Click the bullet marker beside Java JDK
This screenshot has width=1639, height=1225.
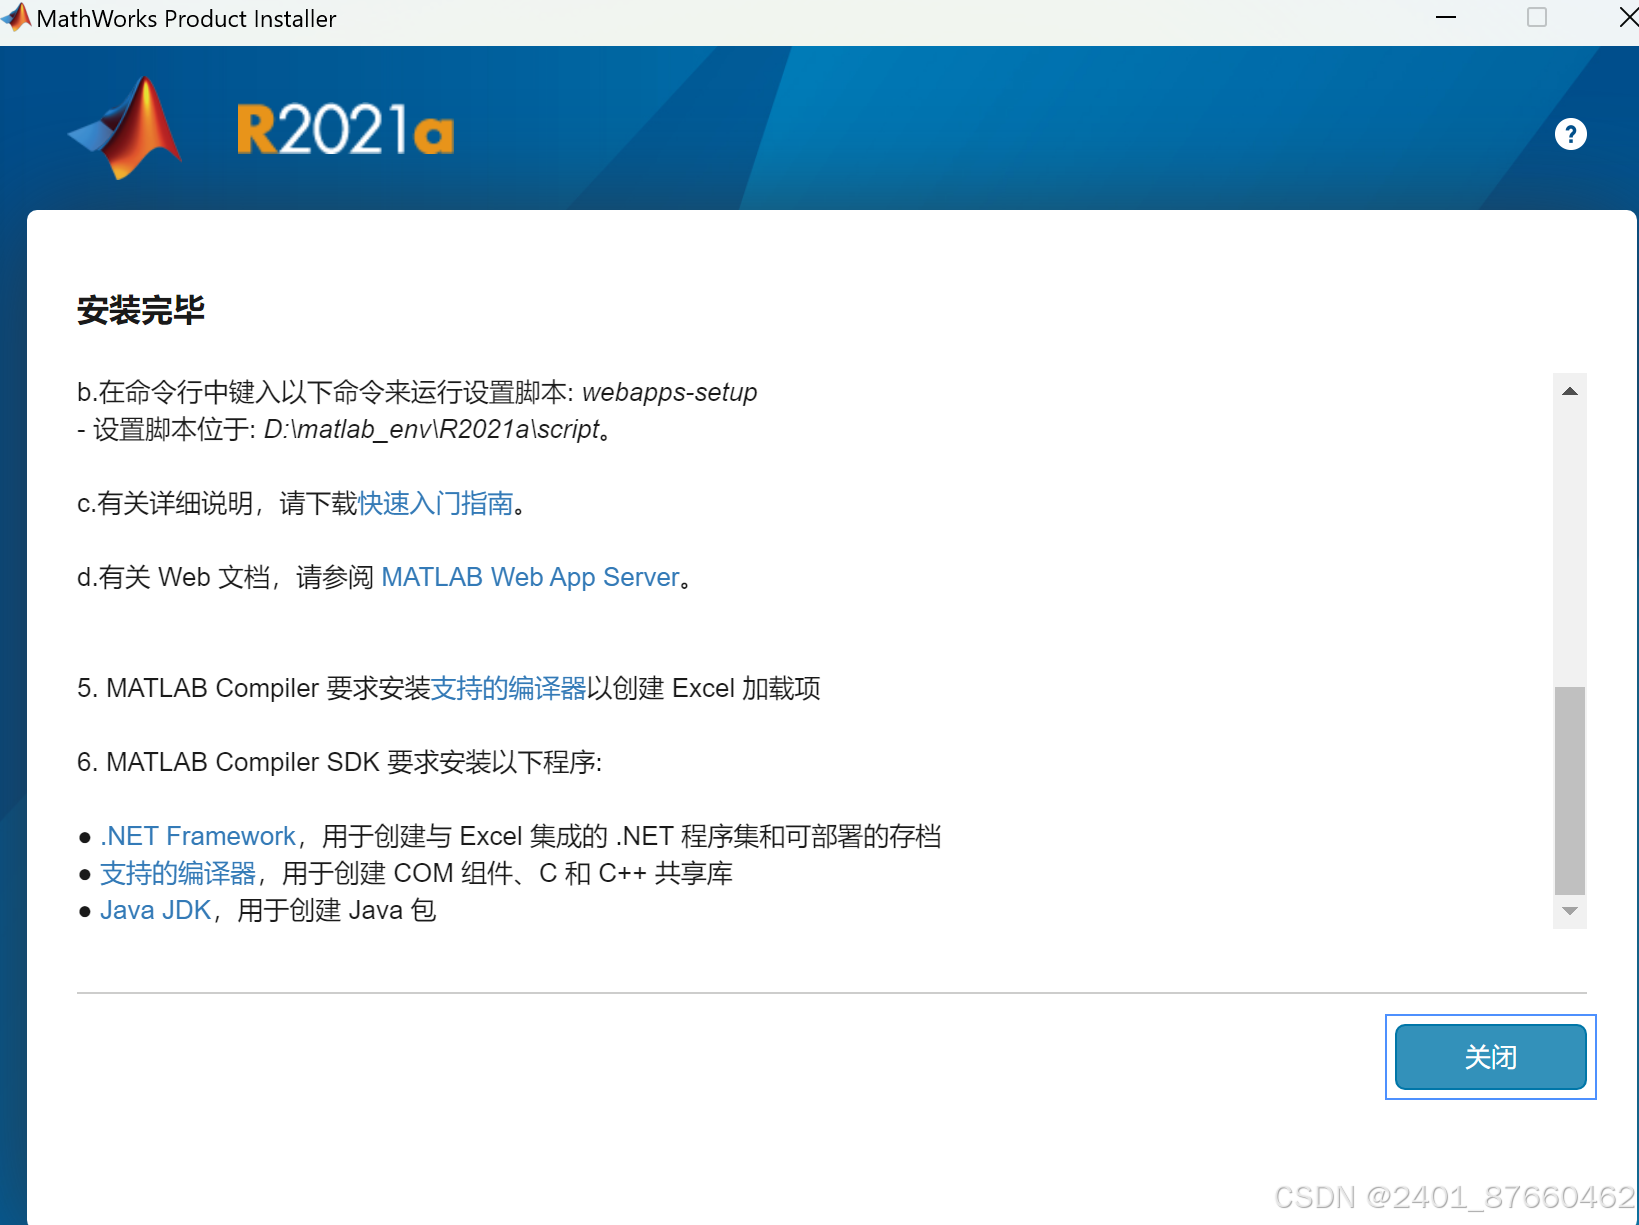point(85,911)
